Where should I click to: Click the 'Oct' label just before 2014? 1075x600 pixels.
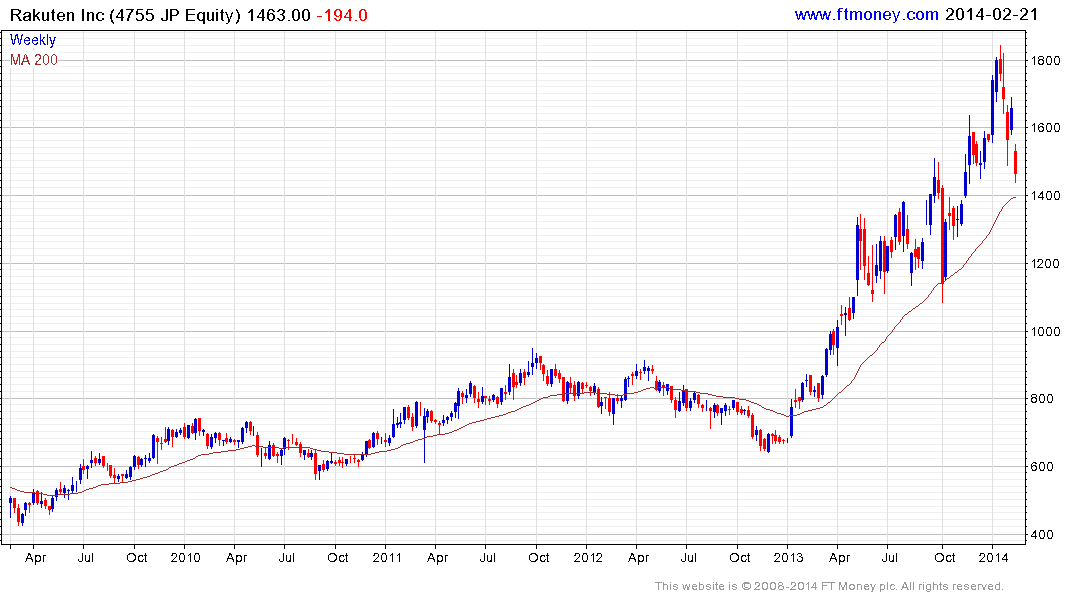[x=945, y=557]
